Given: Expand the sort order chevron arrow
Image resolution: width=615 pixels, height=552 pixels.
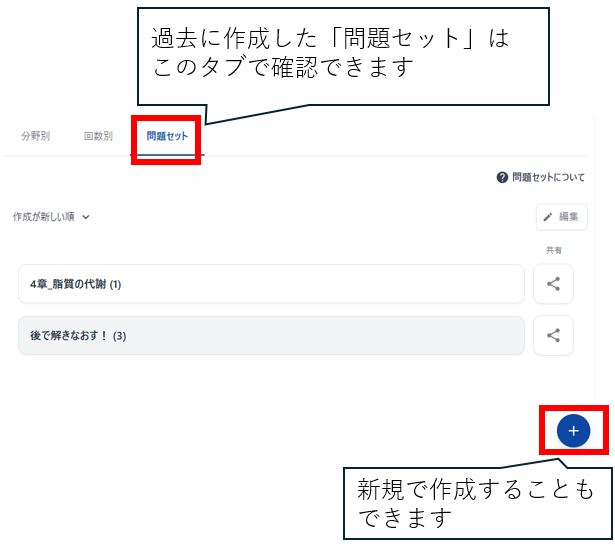Looking at the screenshot, I should coord(86,217).
